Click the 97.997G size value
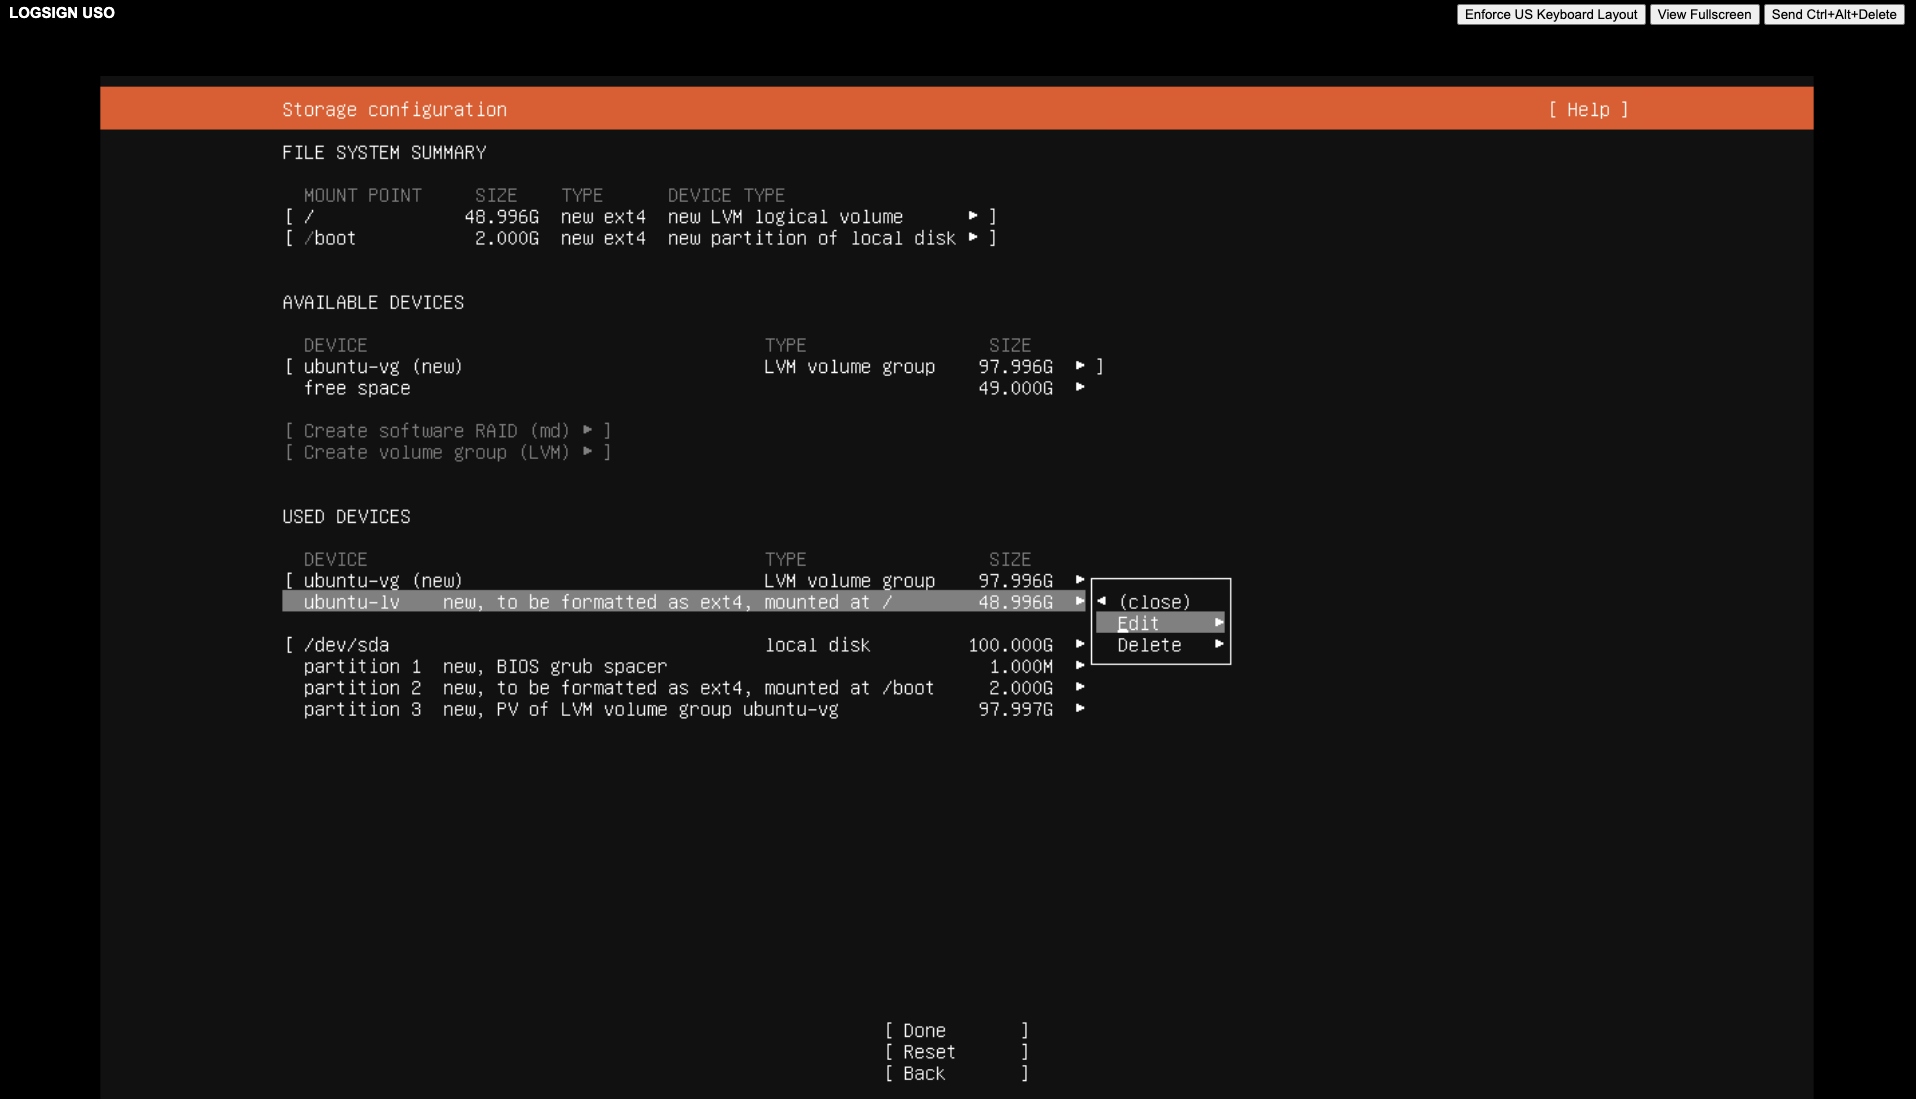1916x1099 pixels. pyautogui.click(x=1015, y=709)
